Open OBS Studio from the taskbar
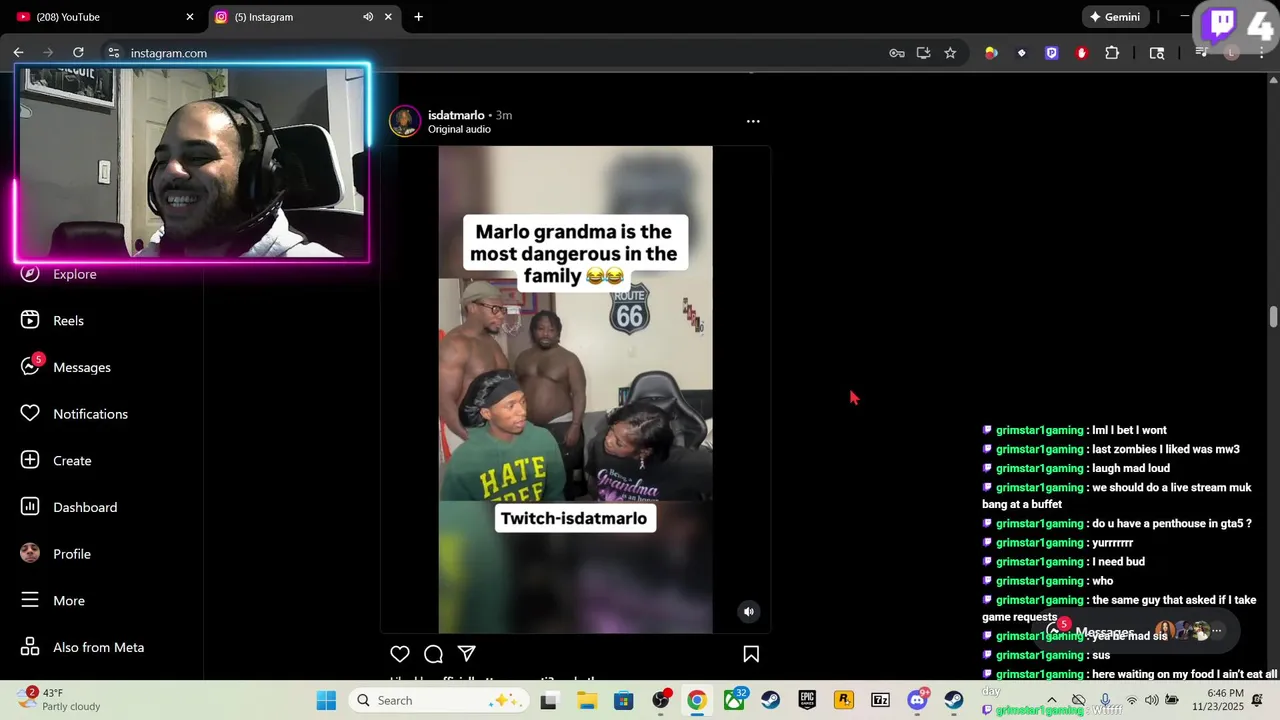 [x=660, y=700]
